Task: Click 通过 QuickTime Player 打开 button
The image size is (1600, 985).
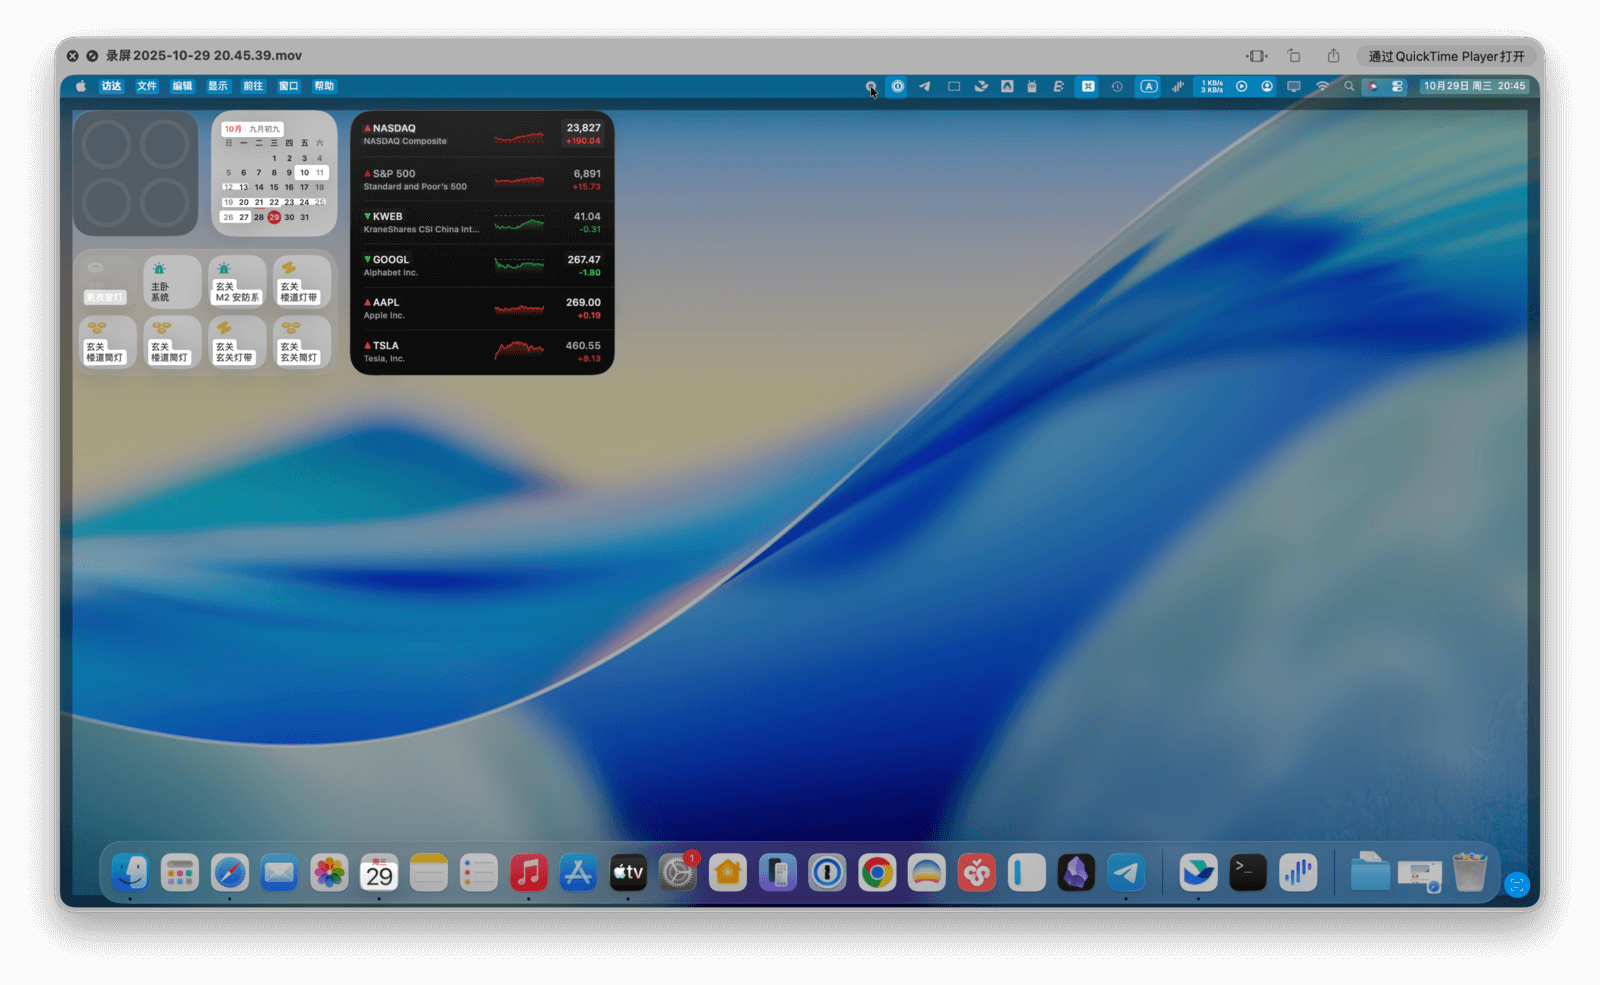Action: (x=1446, y=56)
